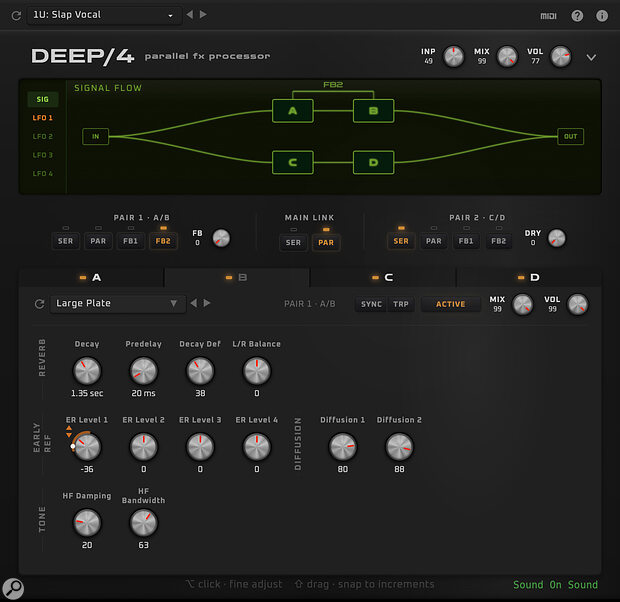
Task: Click the OUT node in signal flow
Action: pyautogui.click(x=570, y=136)
